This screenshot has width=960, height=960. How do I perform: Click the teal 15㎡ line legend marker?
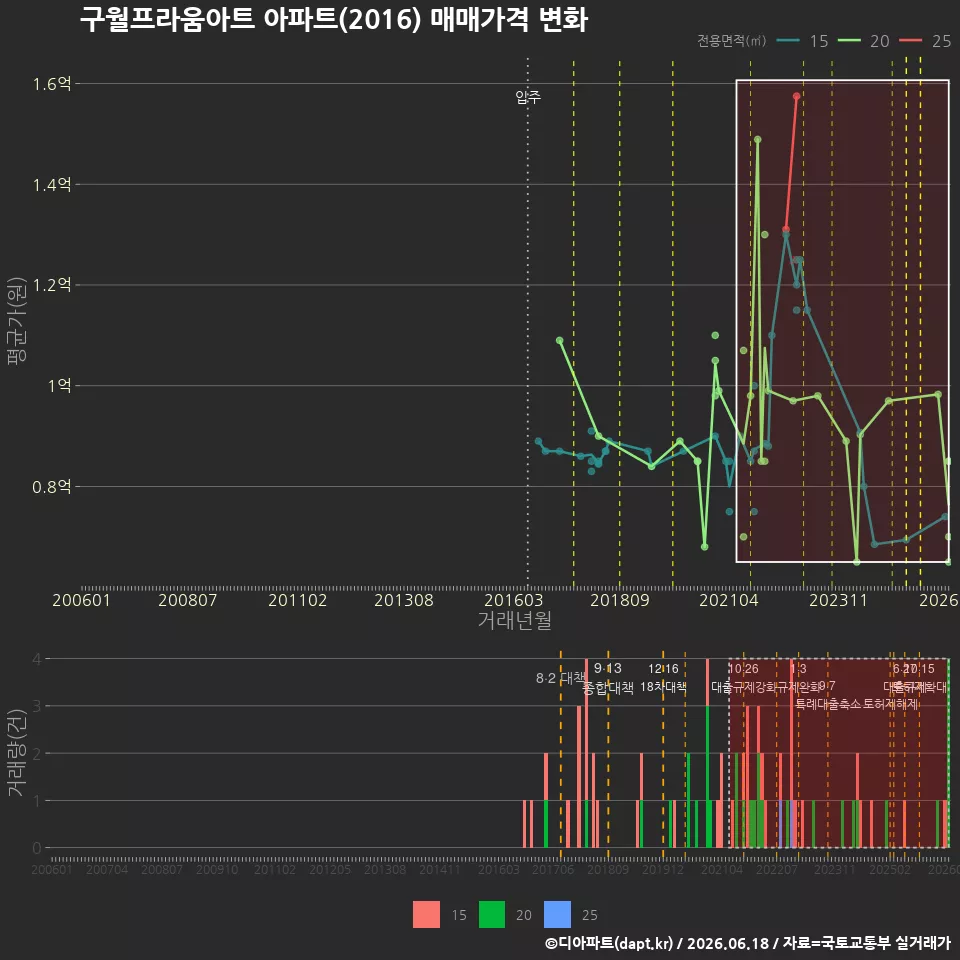tap(788, 41)
